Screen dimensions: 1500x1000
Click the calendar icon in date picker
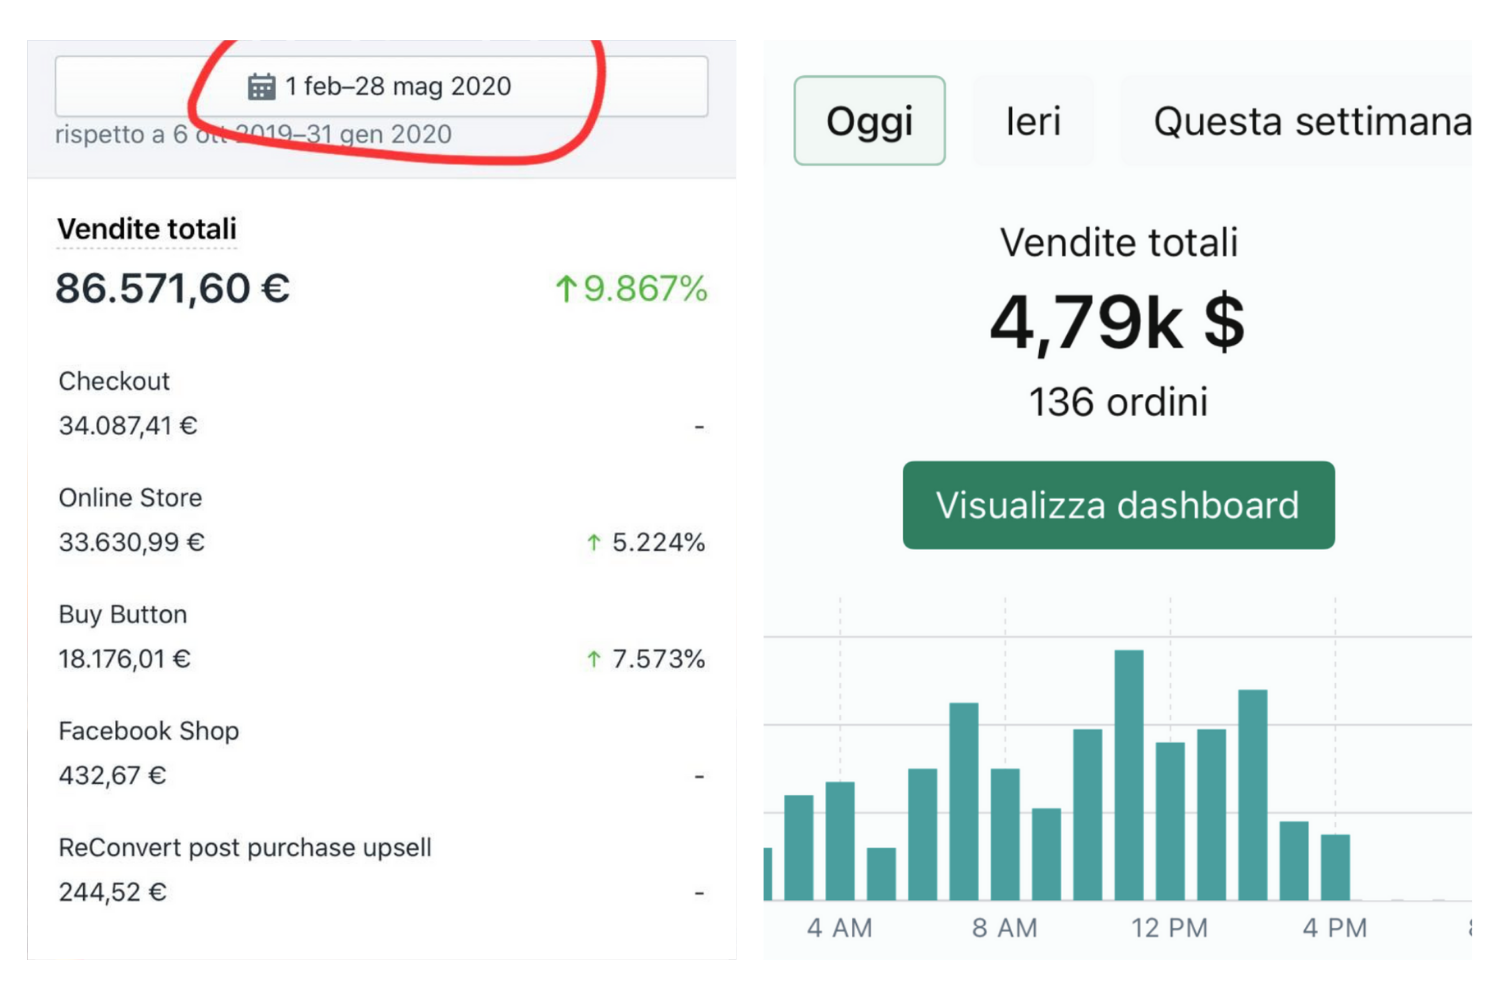coord(261,87)
